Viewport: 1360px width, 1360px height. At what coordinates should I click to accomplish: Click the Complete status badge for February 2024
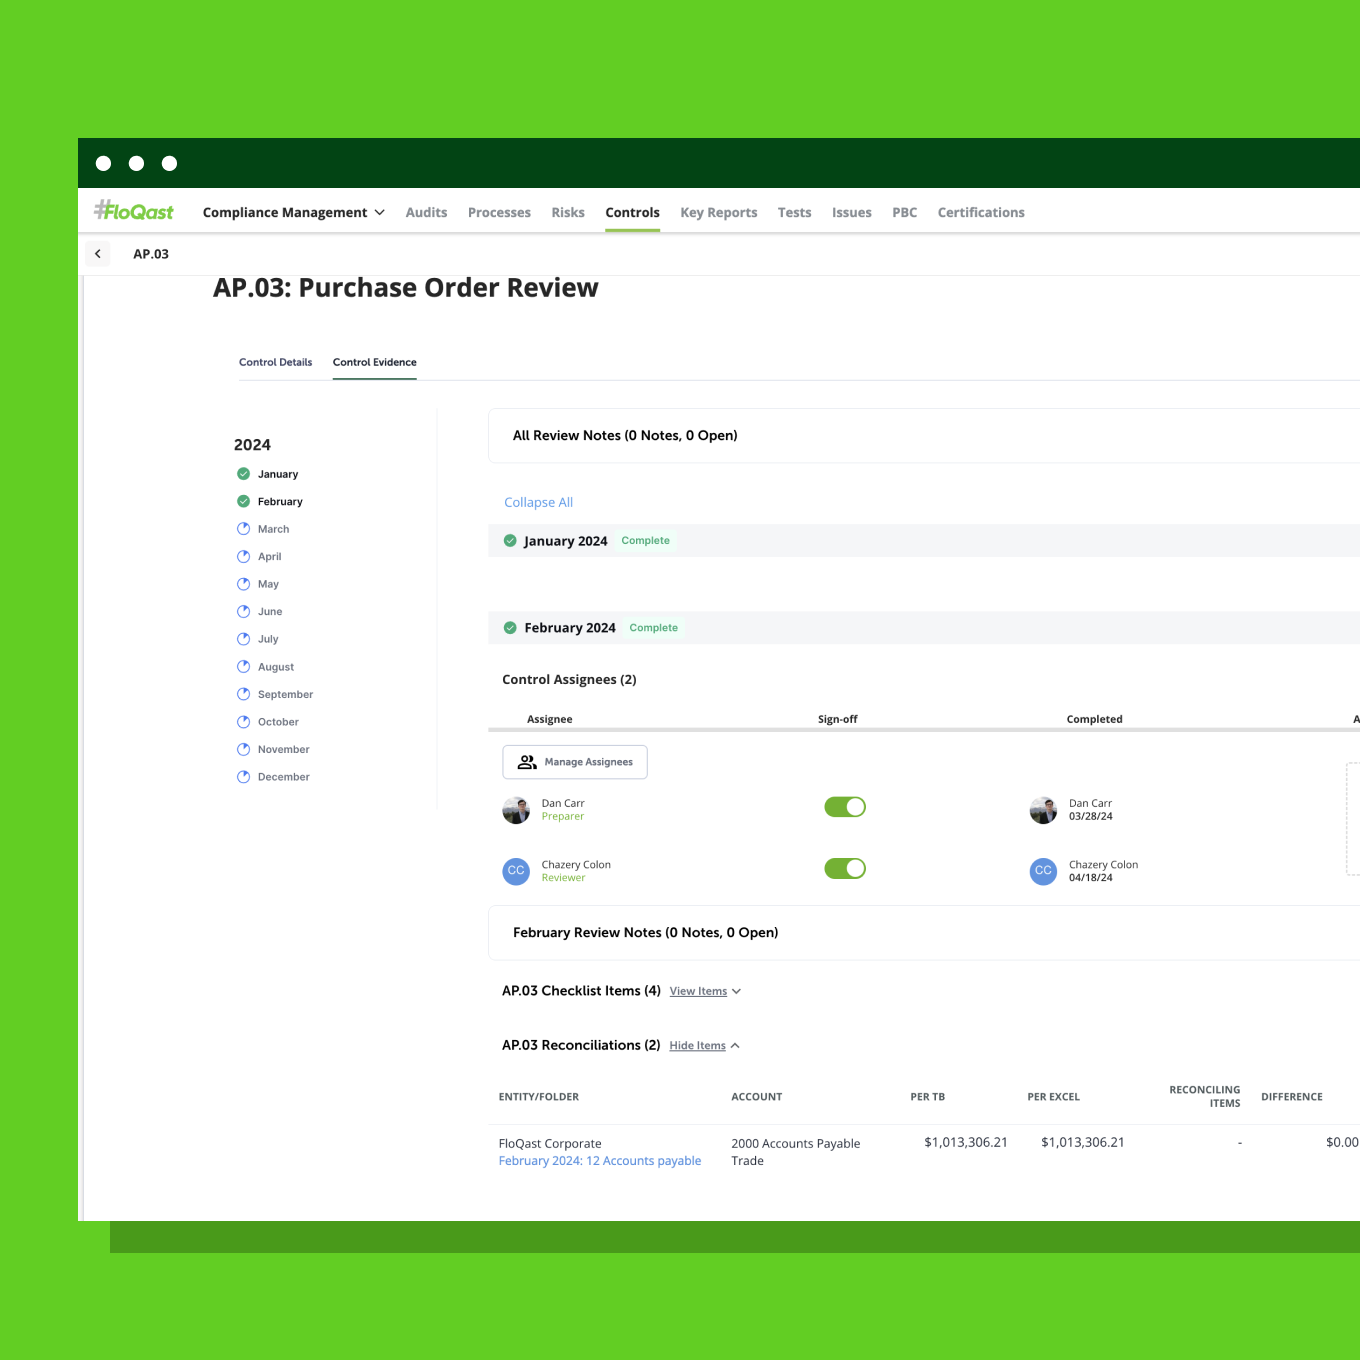click(x=654, y=628)
